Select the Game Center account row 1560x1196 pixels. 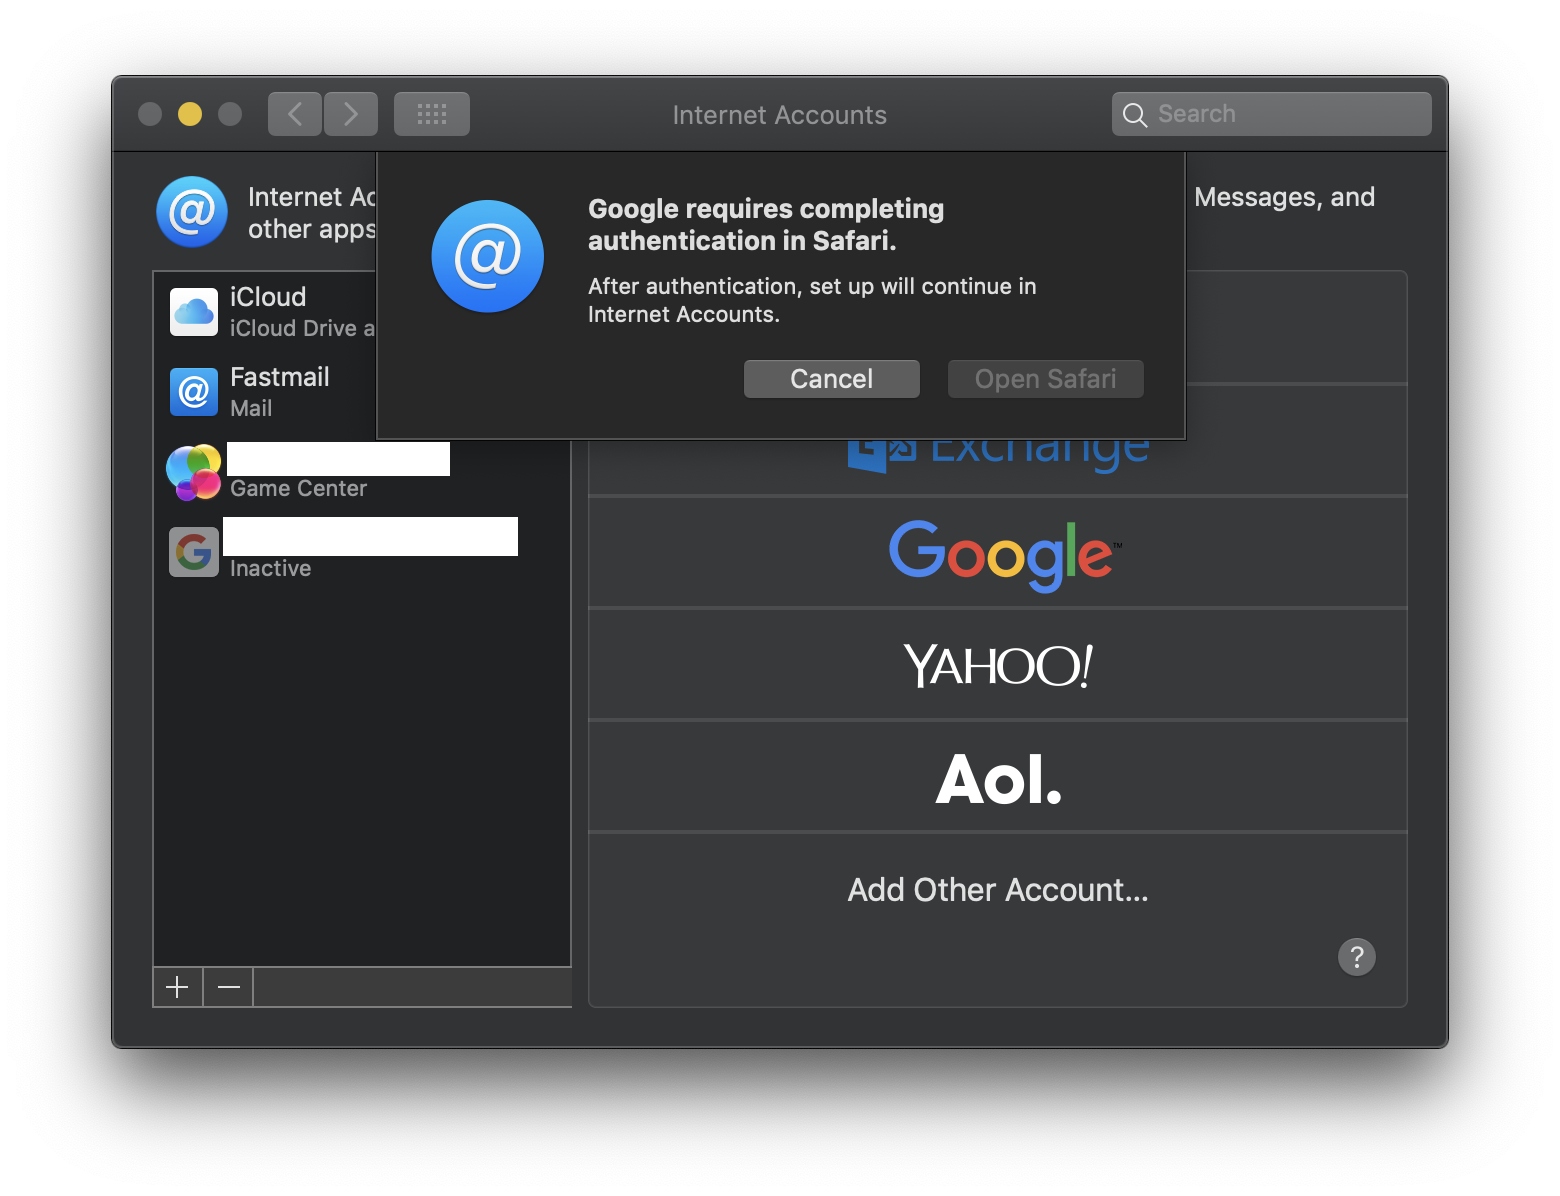pos(362,472)
